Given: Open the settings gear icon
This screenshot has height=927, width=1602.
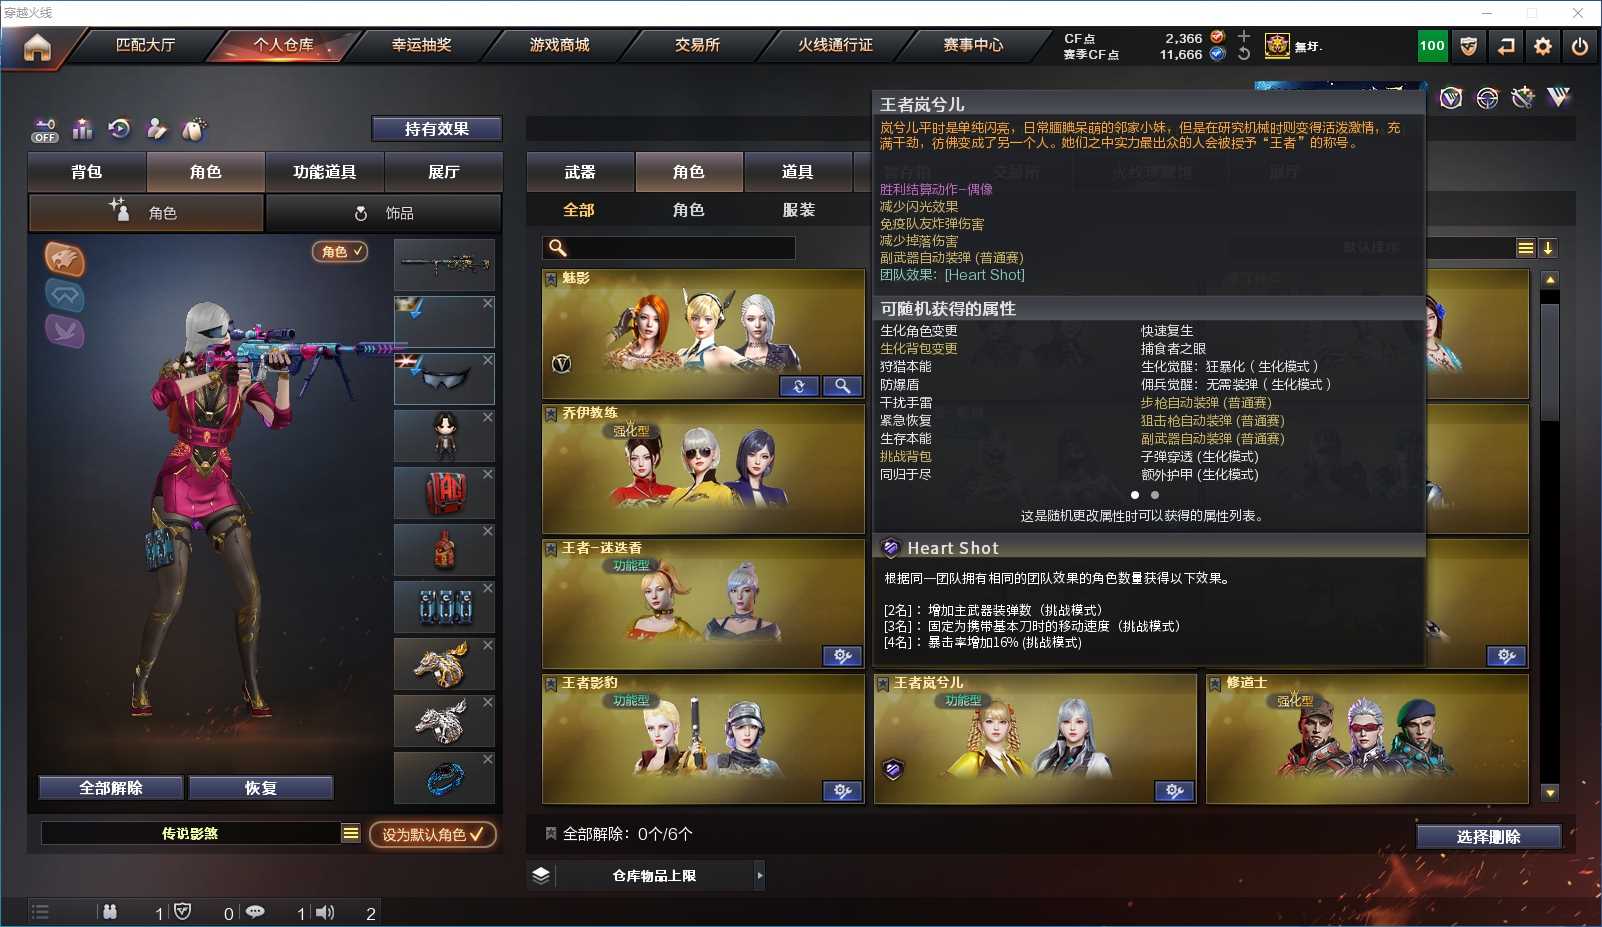Looking at the screenshot, I should [x=1543, y=46].
